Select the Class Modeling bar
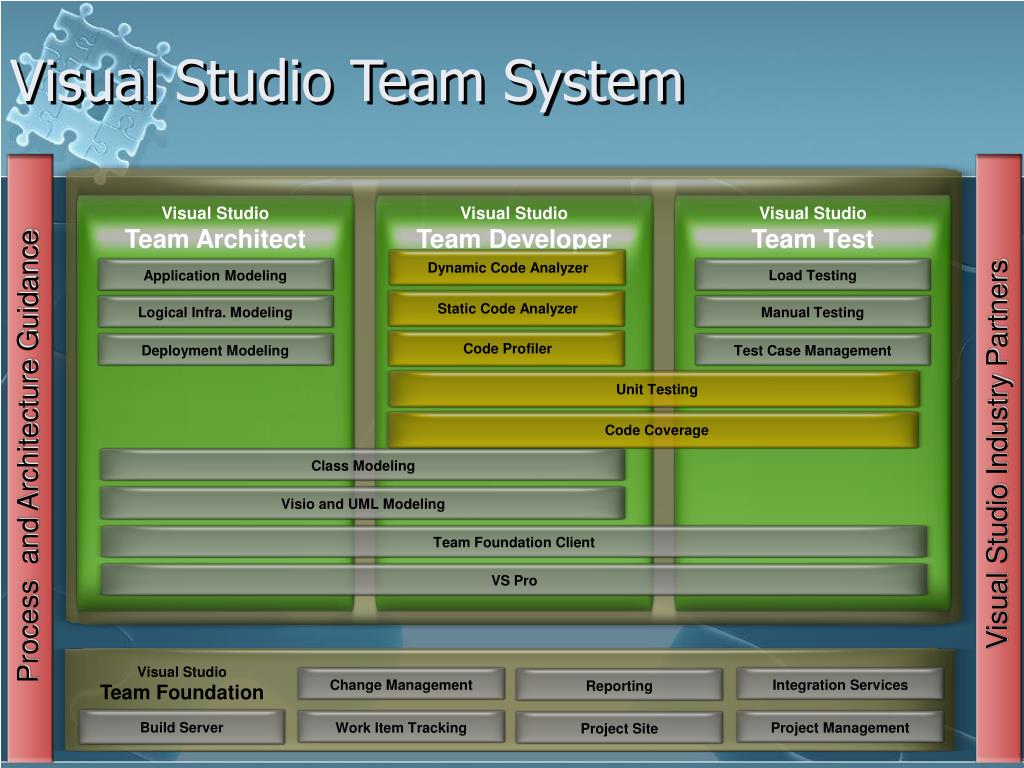 362,466
